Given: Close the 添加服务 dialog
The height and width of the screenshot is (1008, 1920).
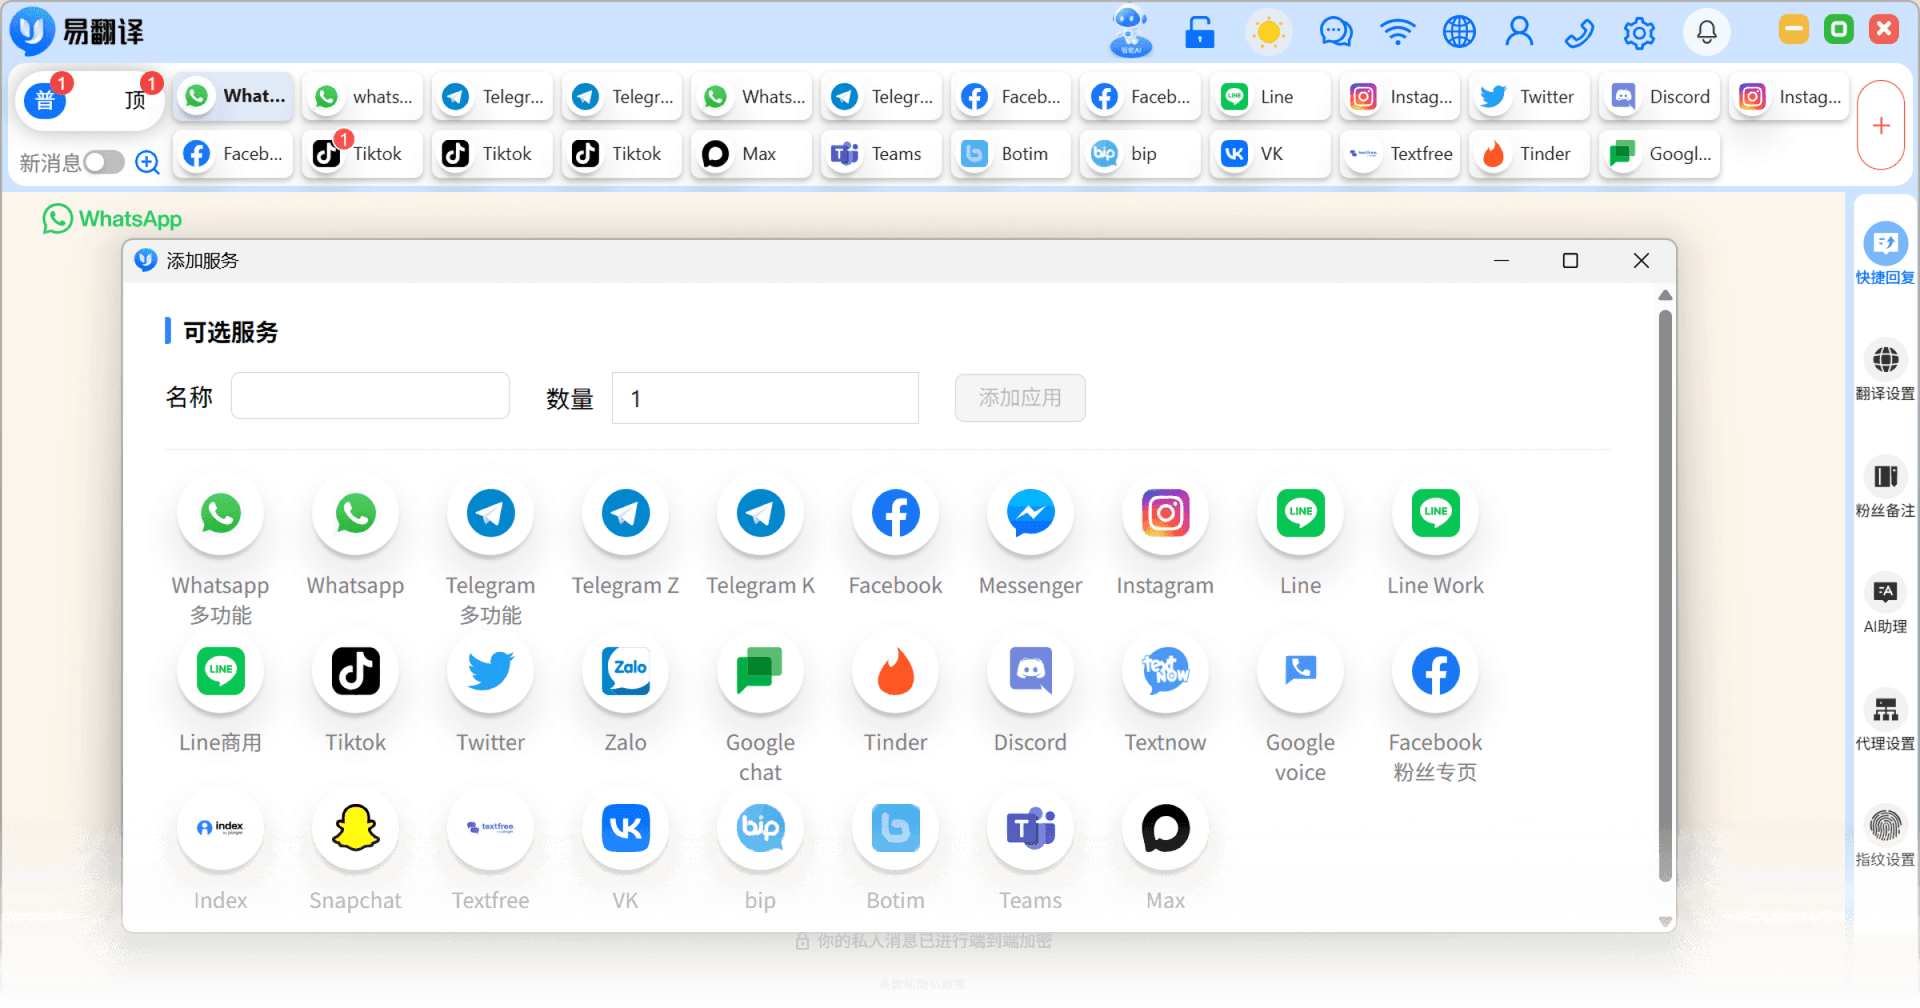Looking at the screenshot, I should 1641,261.
